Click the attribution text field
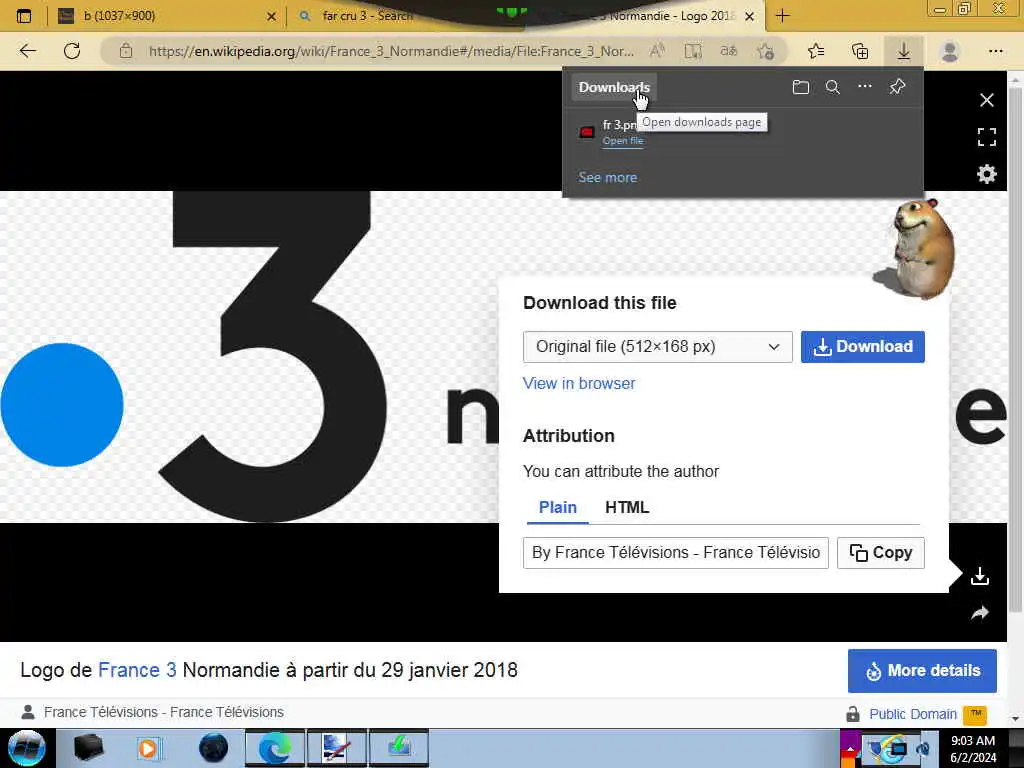The height and width of the screenshot is (768, 1024). click(x=676, y=553)
